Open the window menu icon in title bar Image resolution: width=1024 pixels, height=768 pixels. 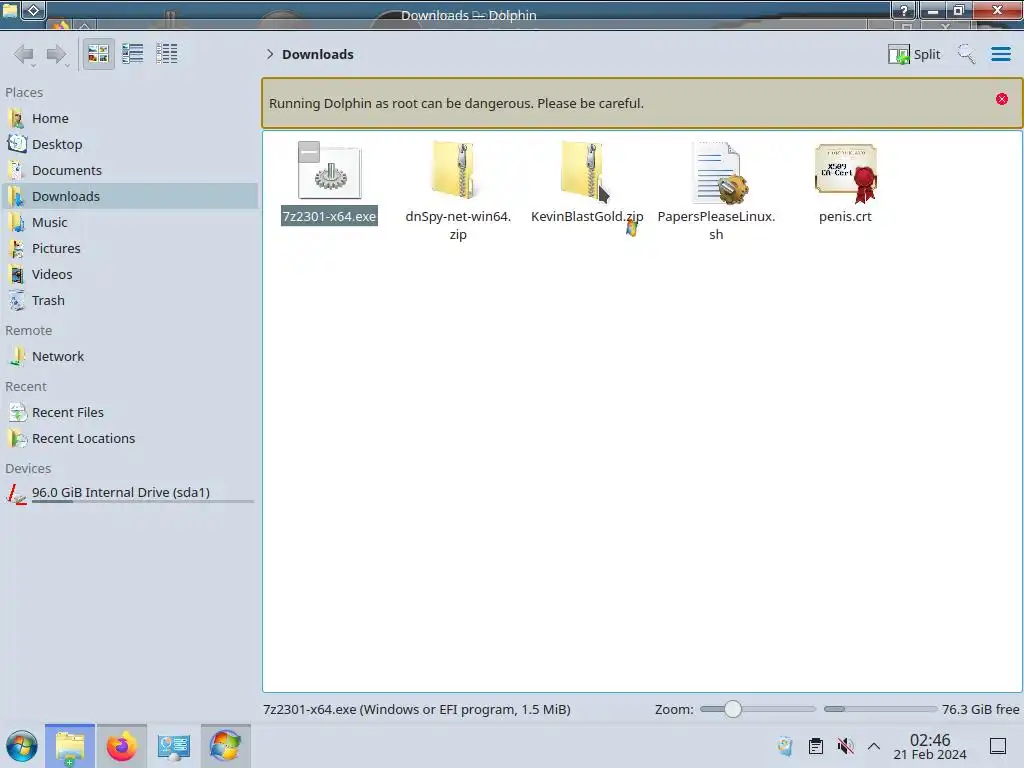[x=10, y=10]
